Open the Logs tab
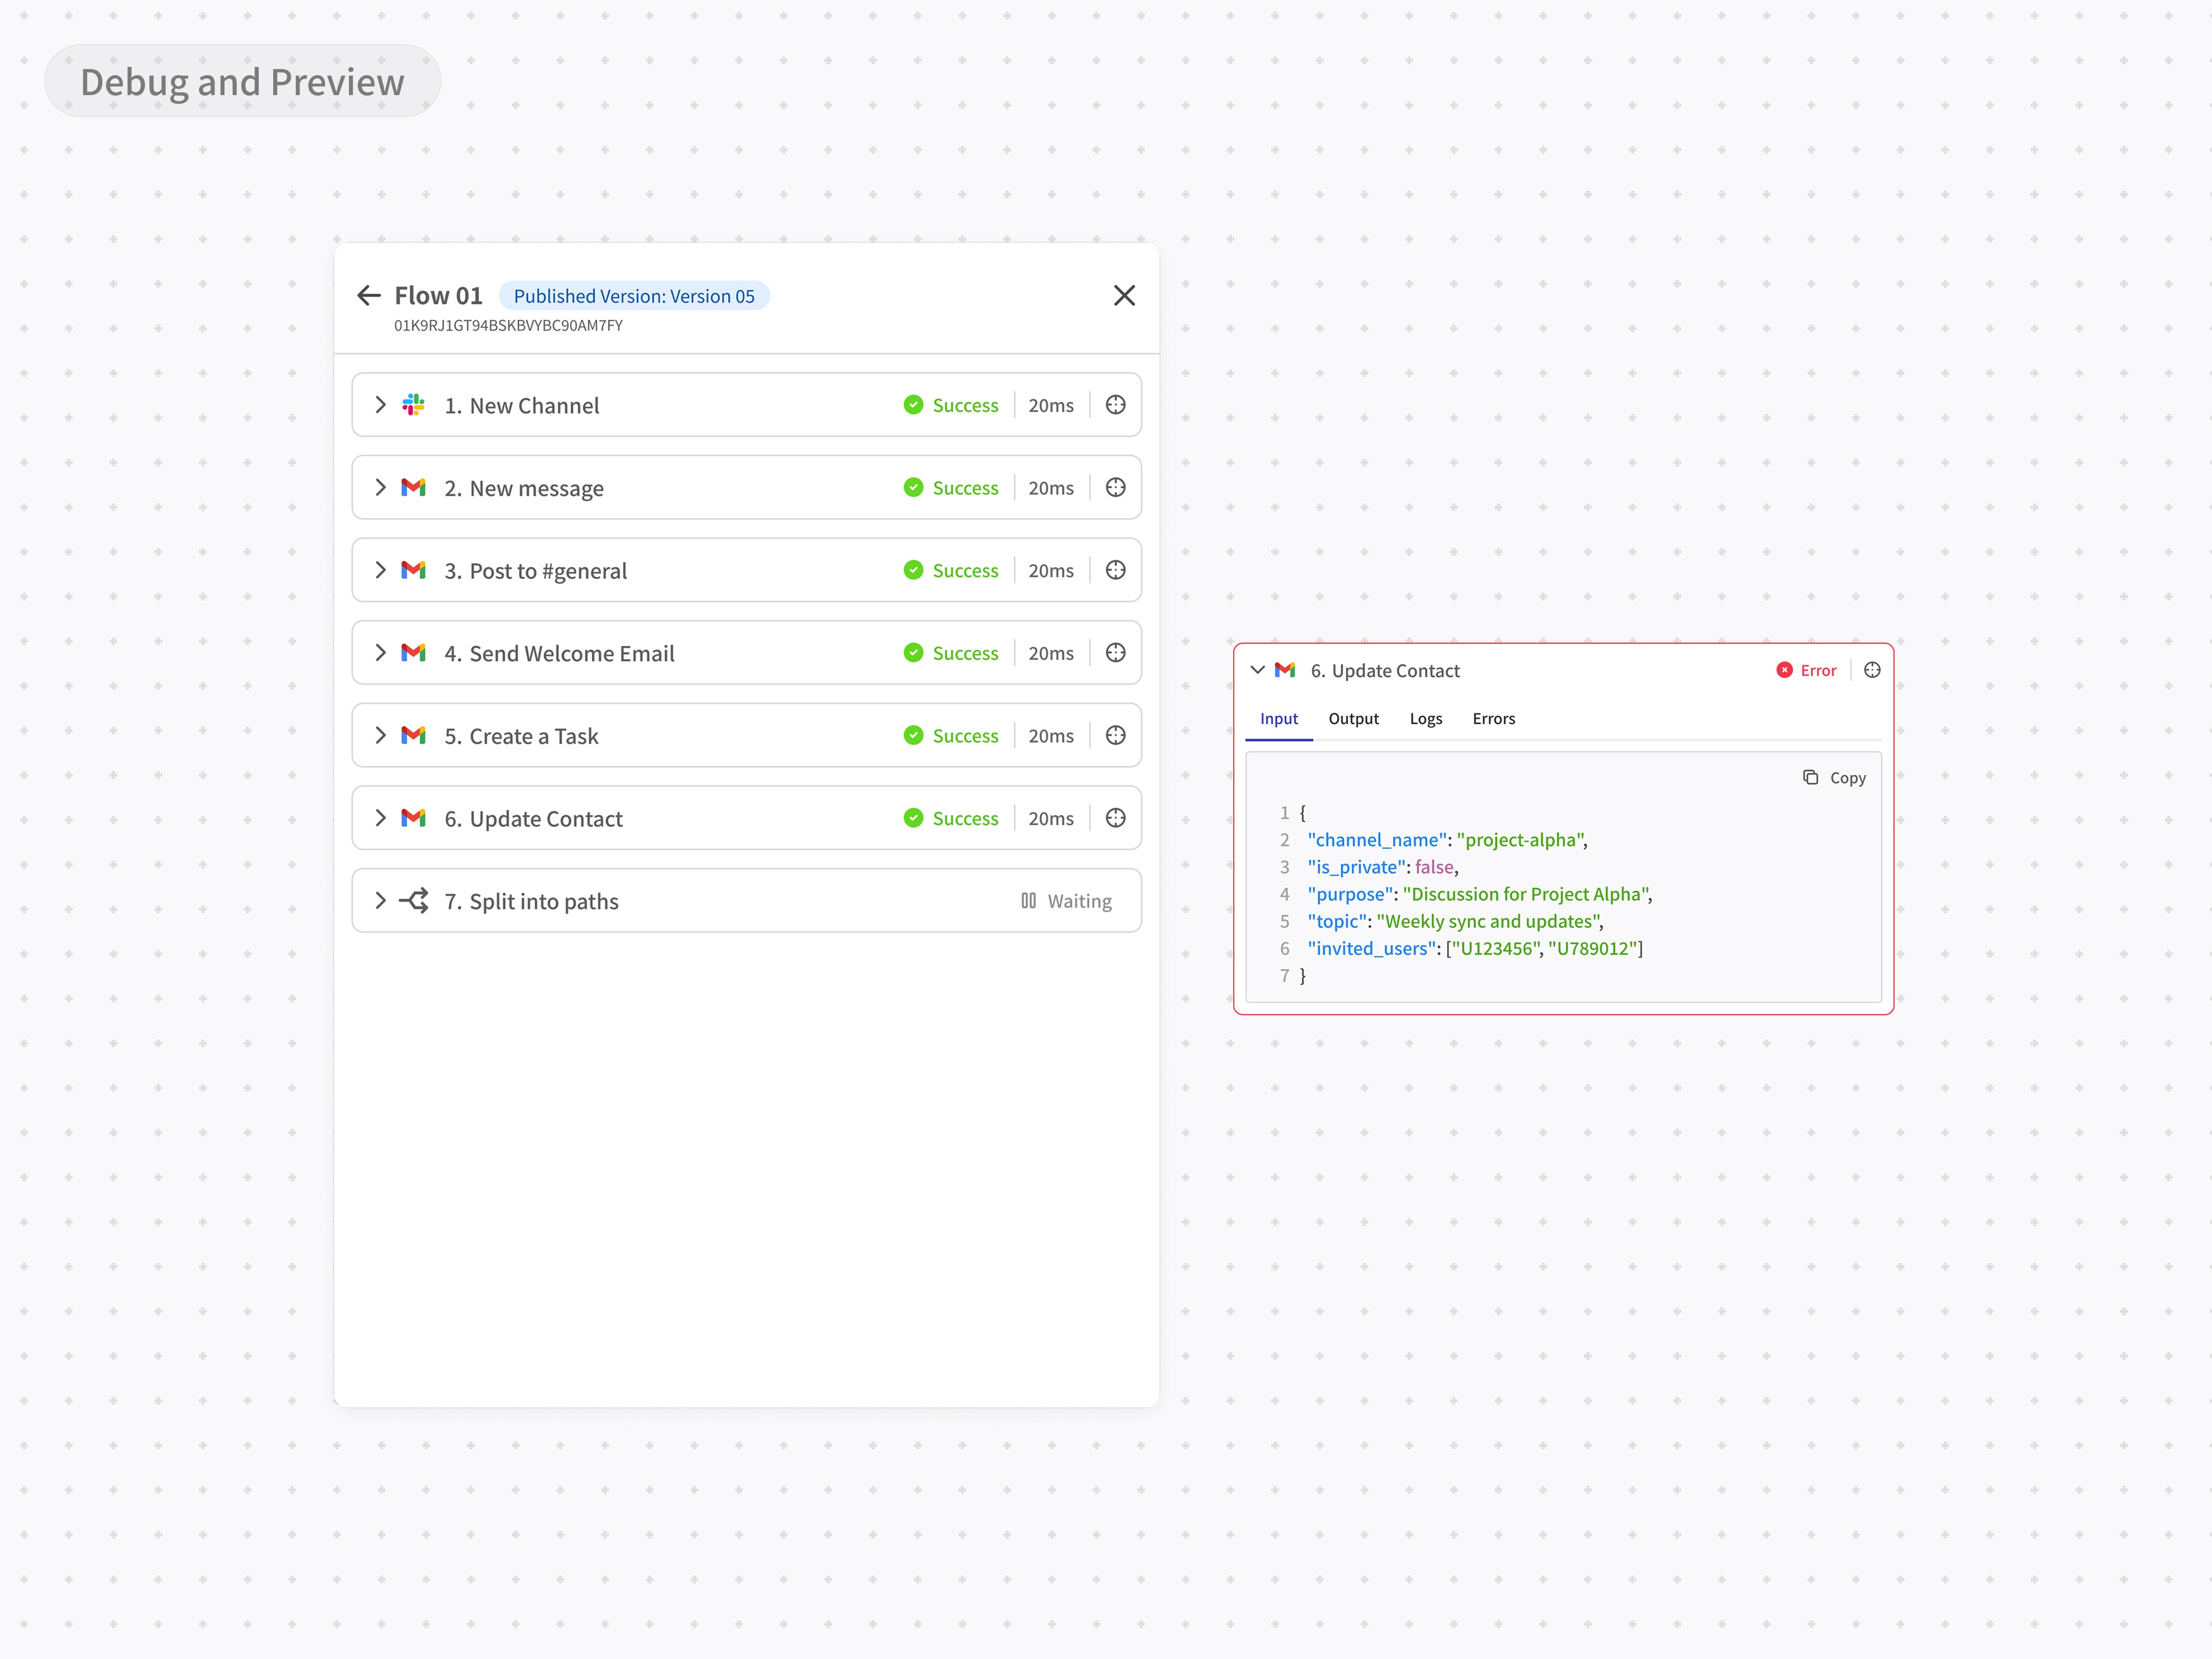Viewport: 2212px width, 1659px height. (x=1425, y=719)
